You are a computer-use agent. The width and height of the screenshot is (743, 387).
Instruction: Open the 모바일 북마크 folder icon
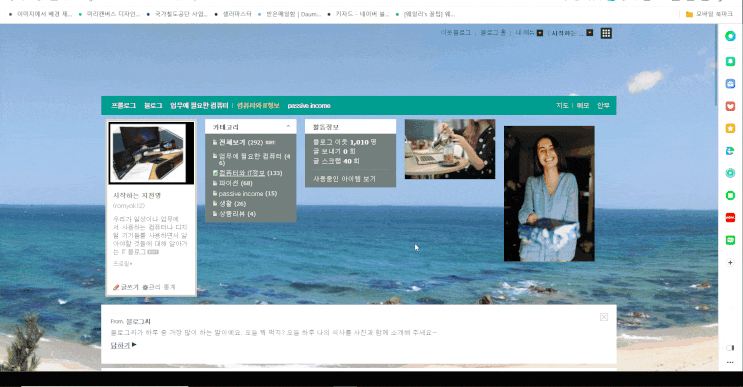click(689, 14)
